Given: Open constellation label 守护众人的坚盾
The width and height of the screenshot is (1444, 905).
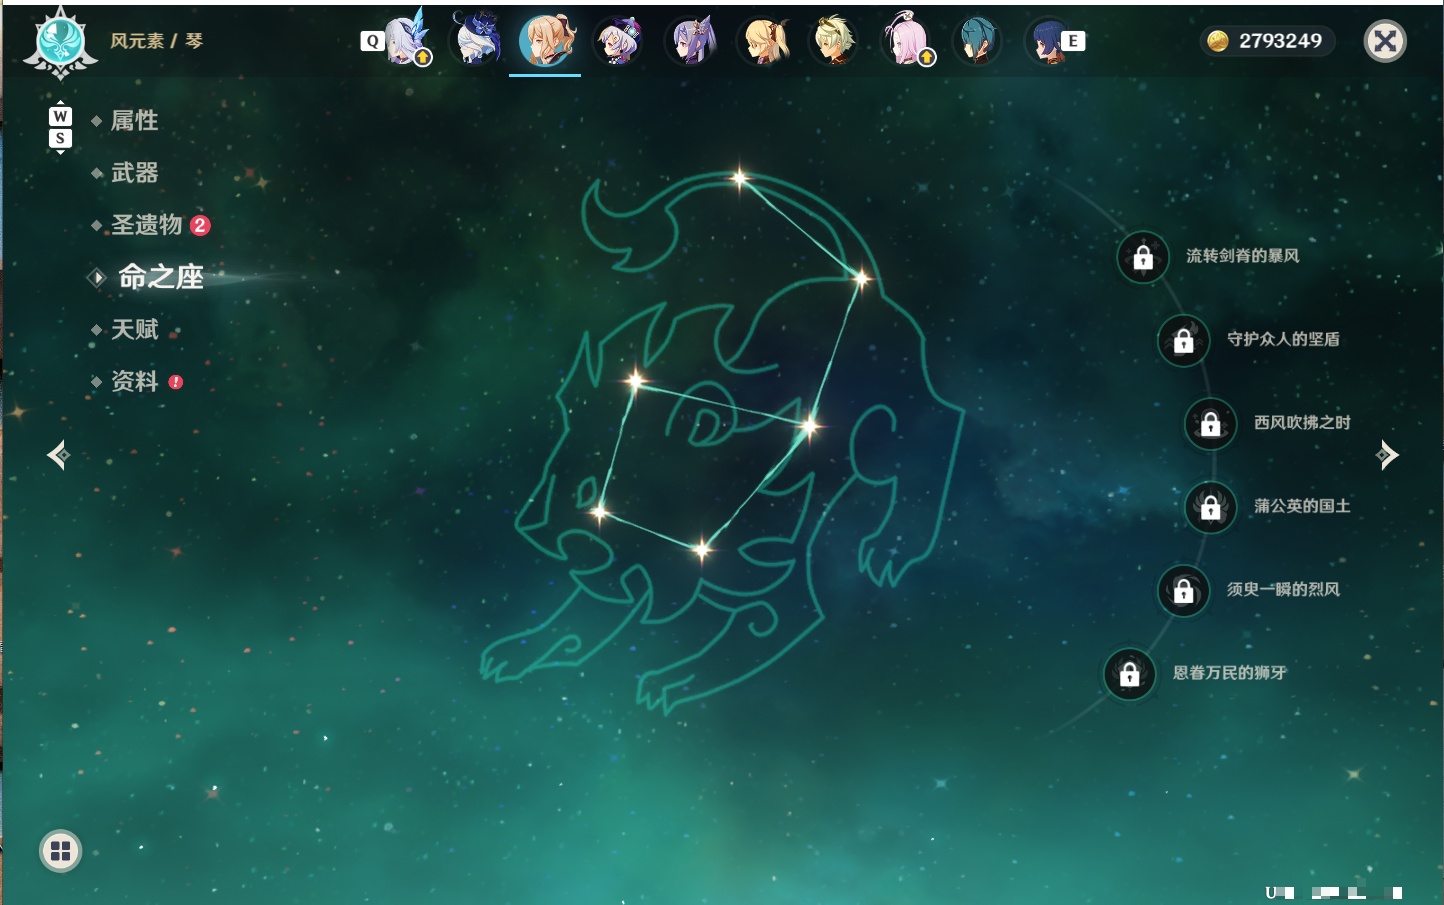Looking at the screenshot, I should pos(1283,339).
